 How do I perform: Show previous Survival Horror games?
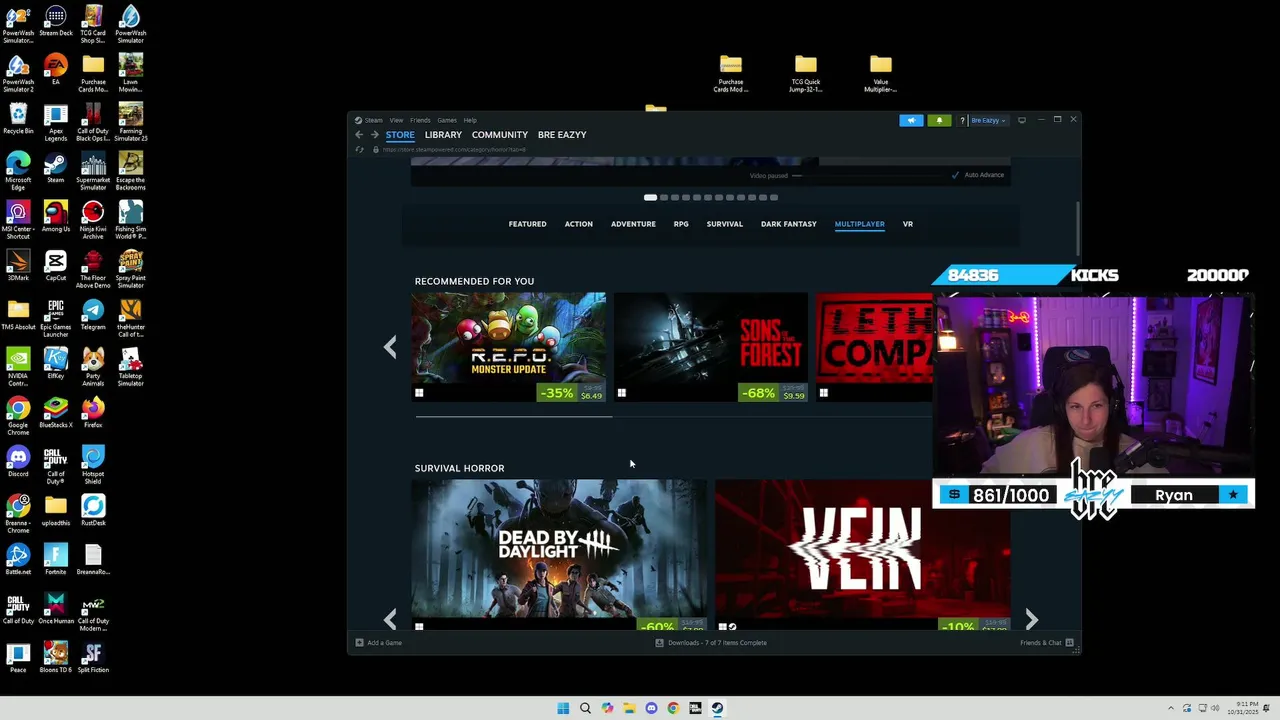[x=390, y=619]
